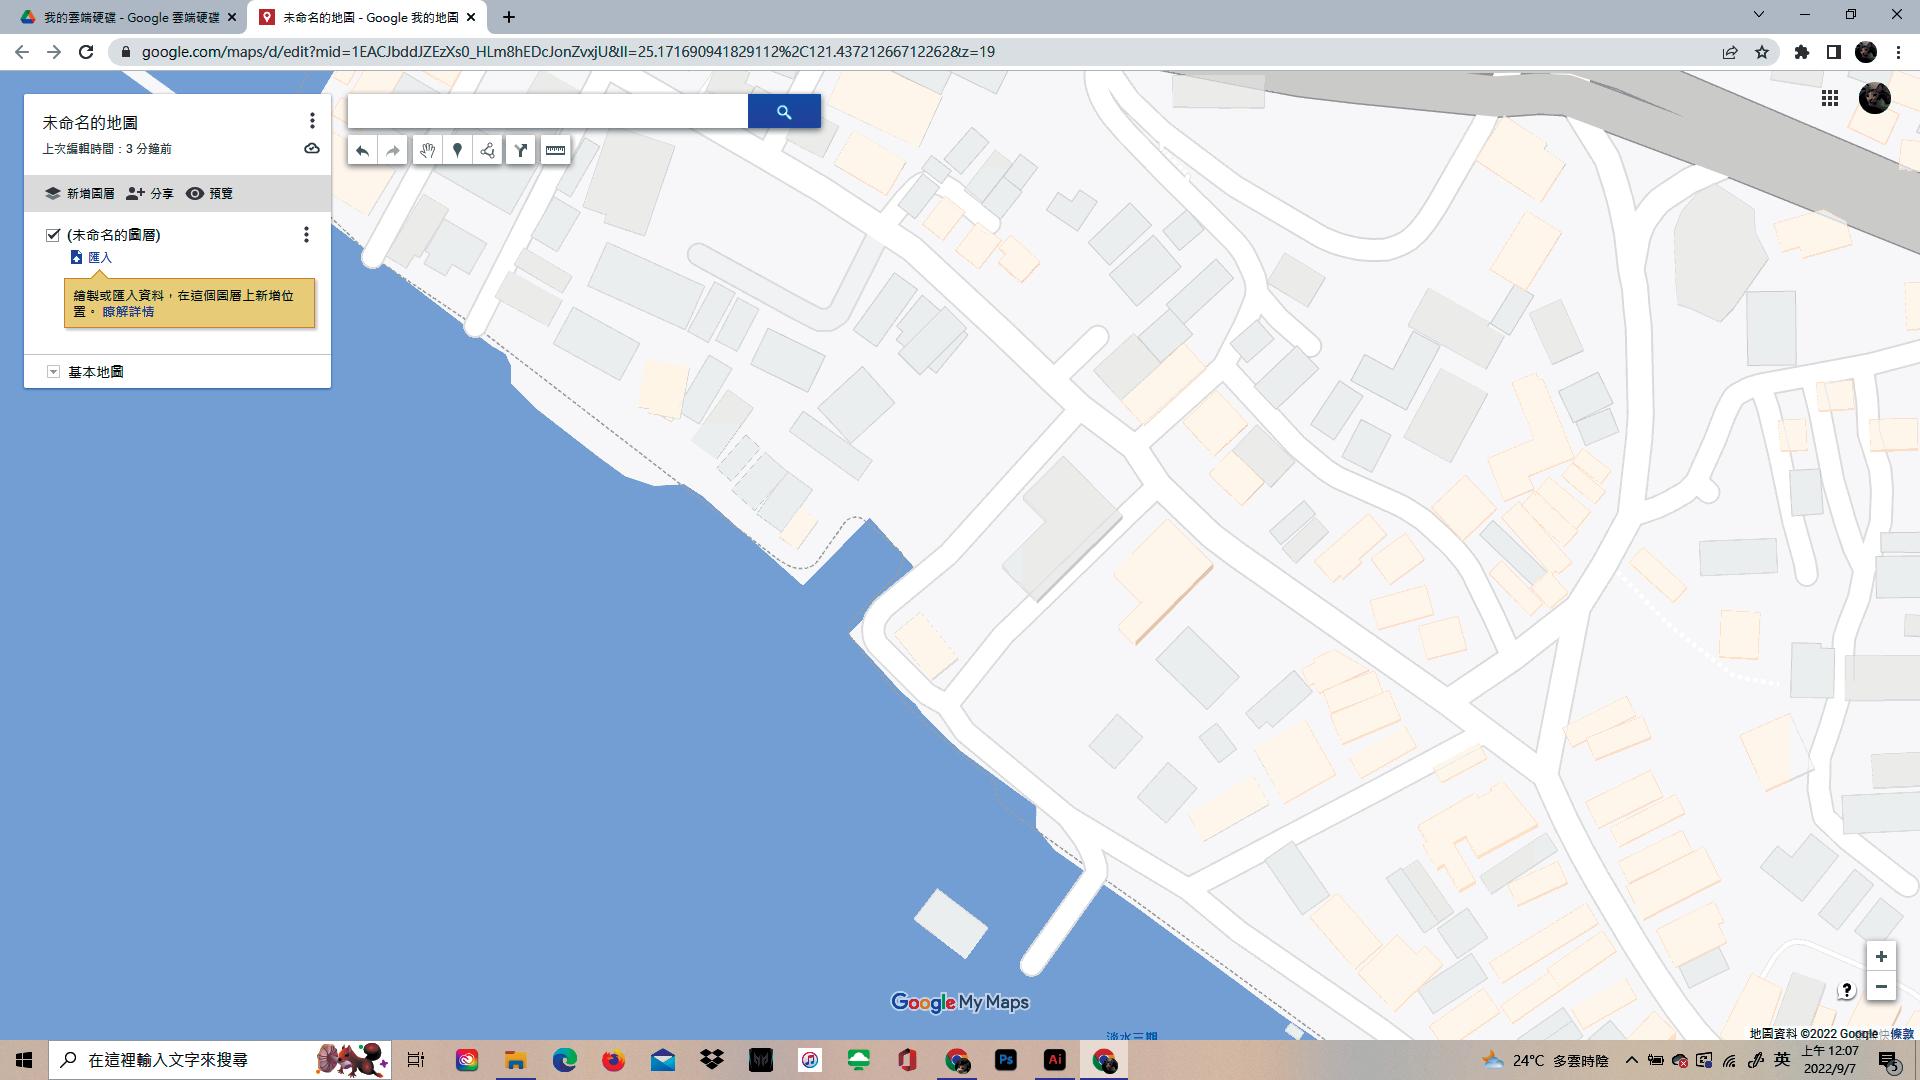Select the measure distance ruler tool
The image size is (1920, 1080).
555,151
